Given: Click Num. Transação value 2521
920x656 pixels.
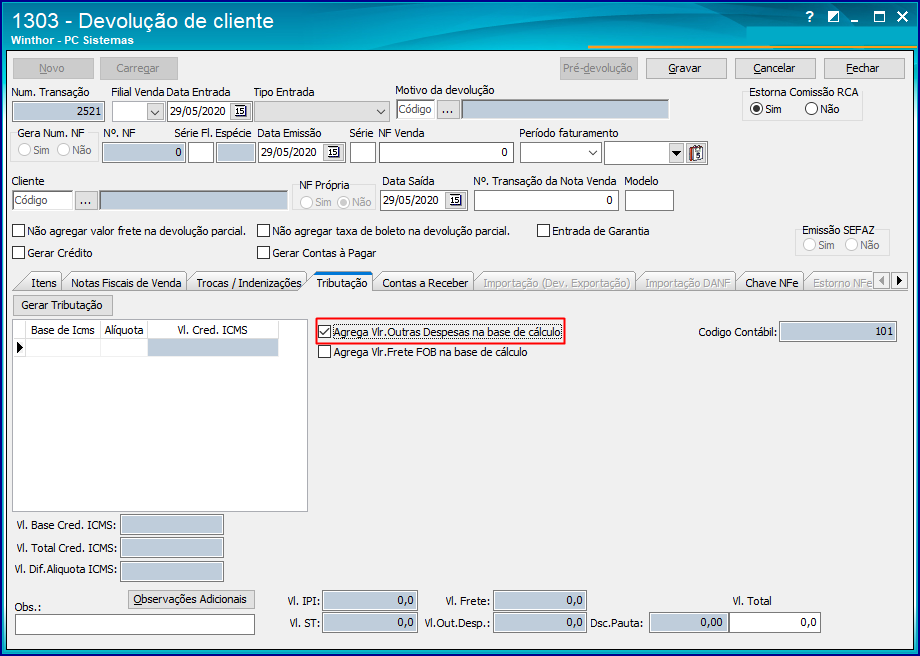Looking at the screenshot, I should [x=58, y=111].
